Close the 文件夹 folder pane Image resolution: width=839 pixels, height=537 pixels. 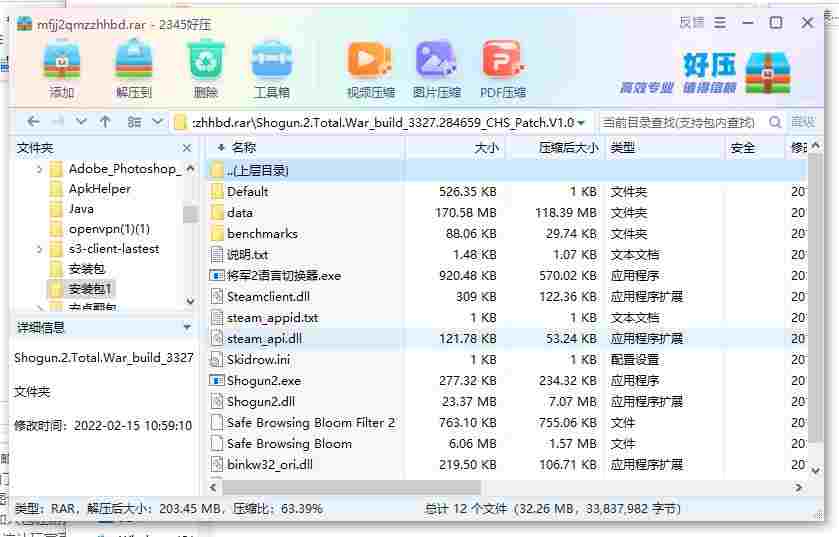[x=187, y=148]
